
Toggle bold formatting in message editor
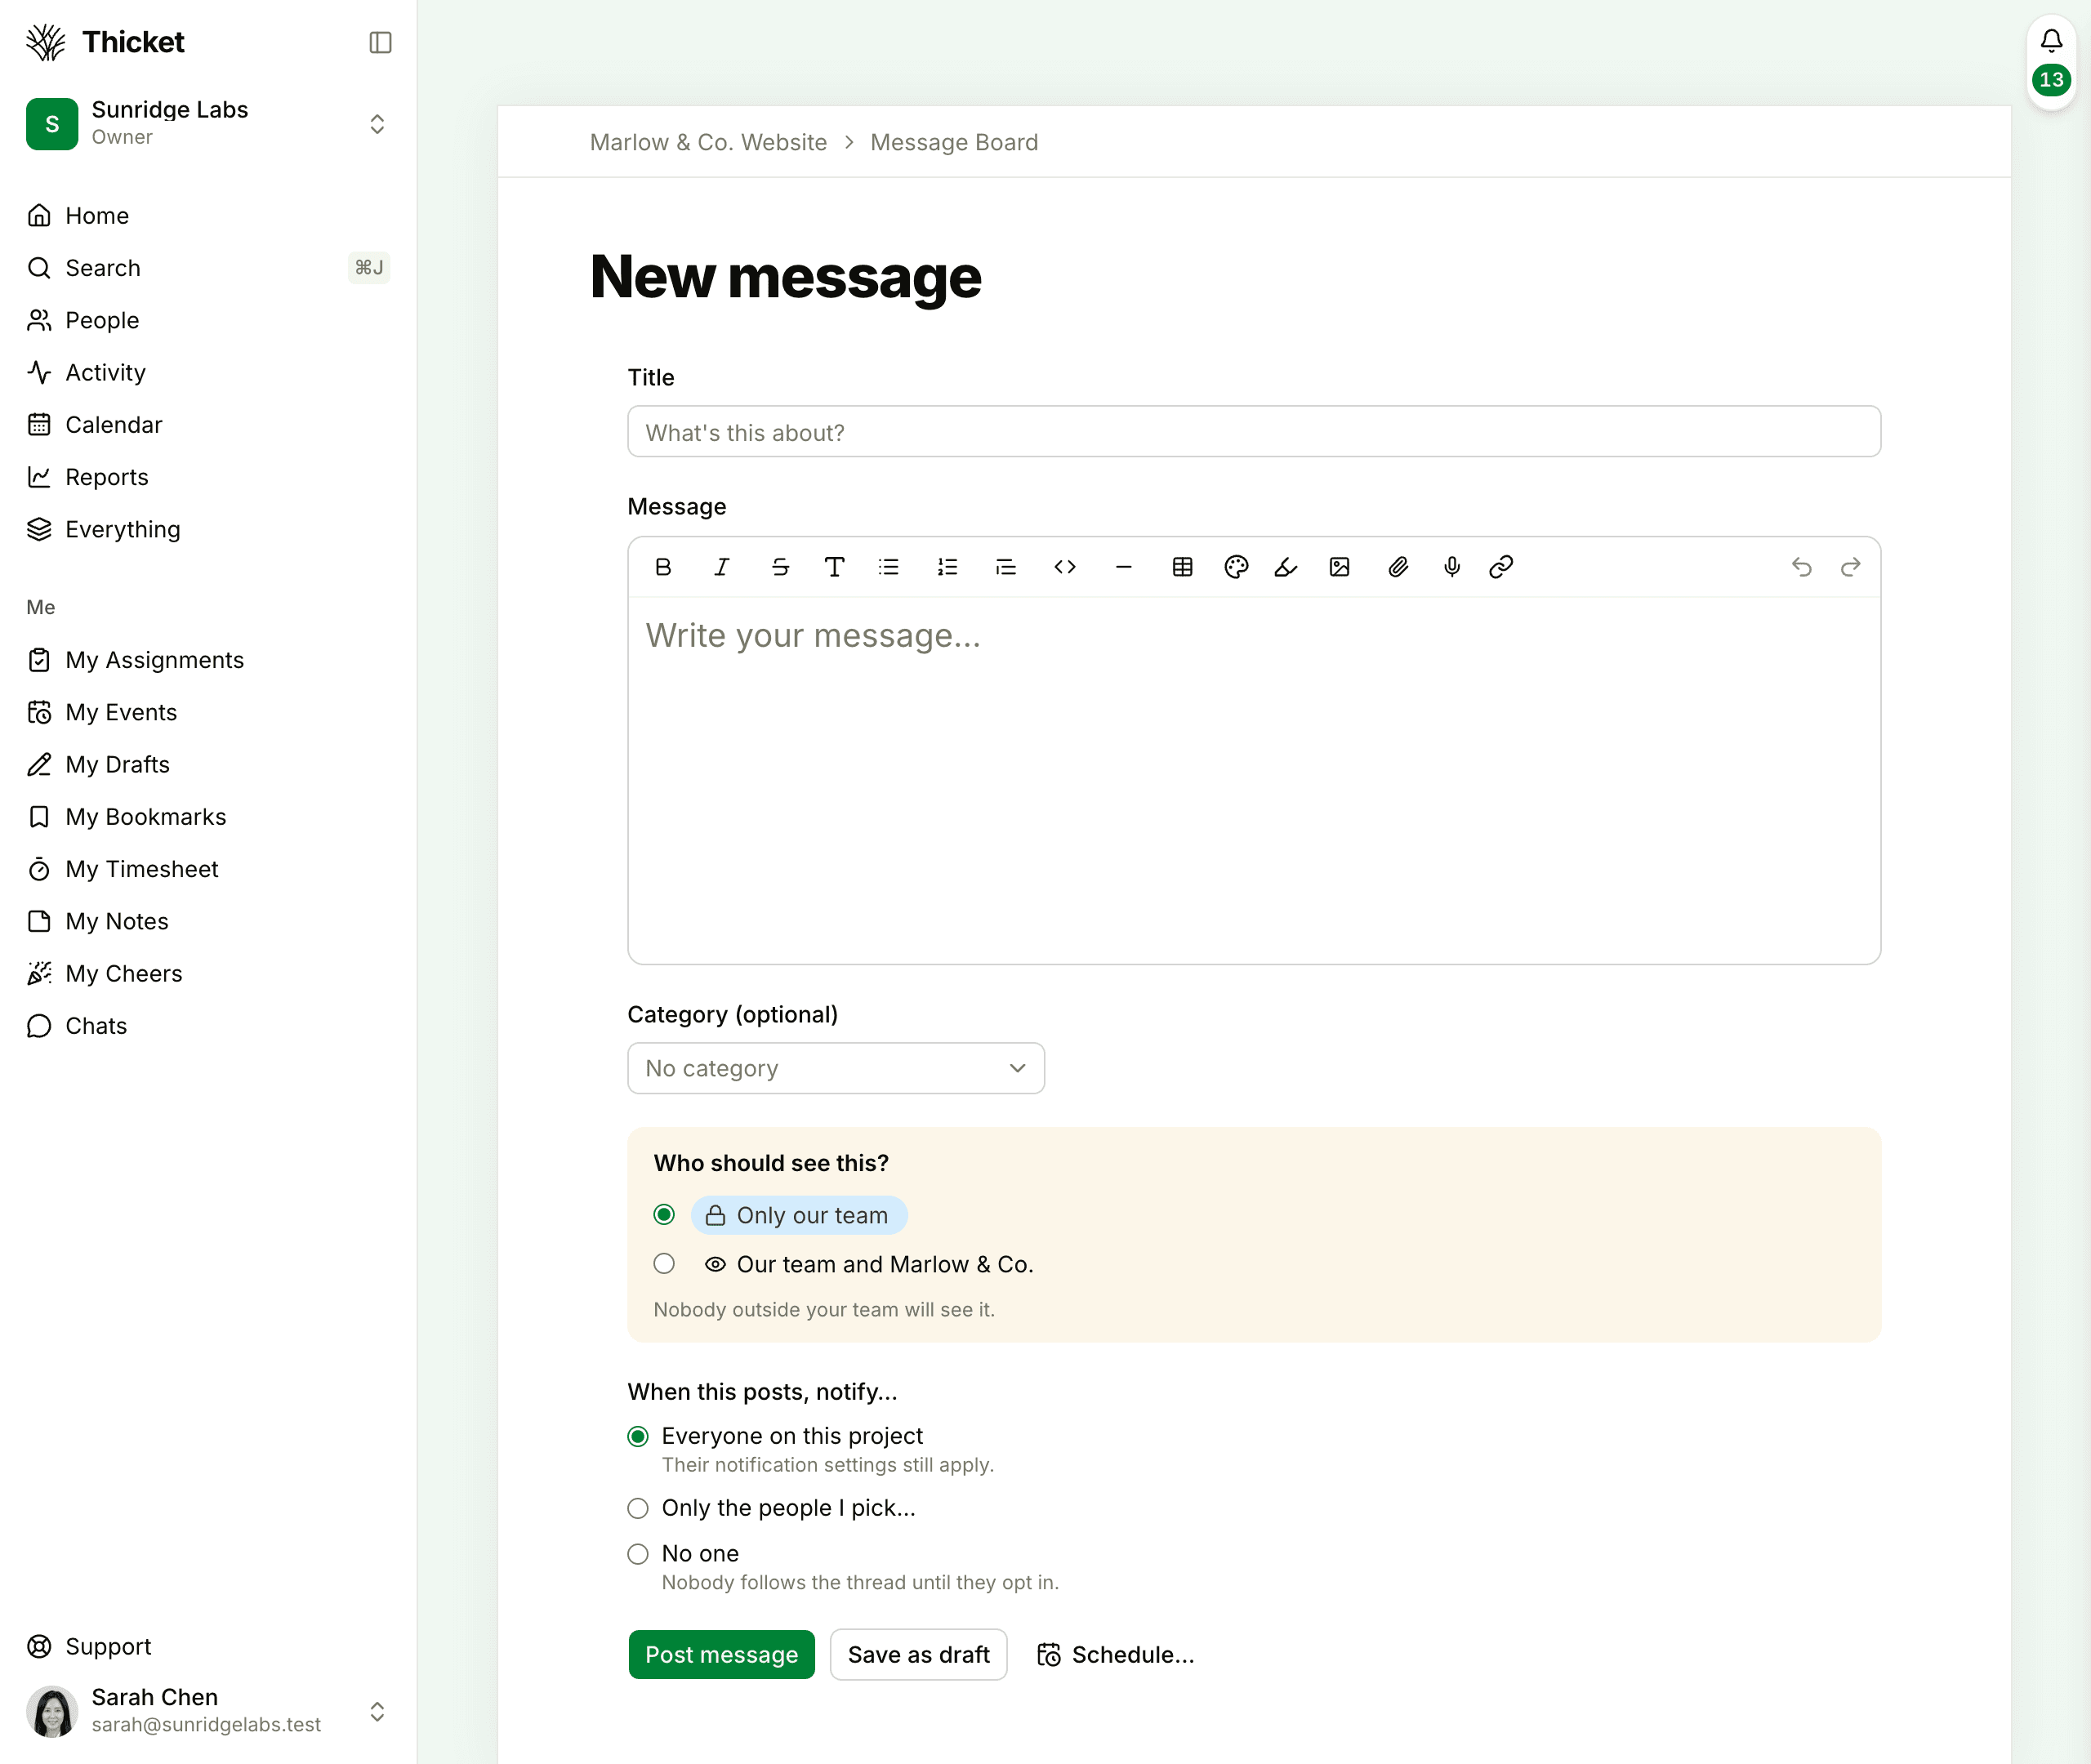(x=663, y=567)
